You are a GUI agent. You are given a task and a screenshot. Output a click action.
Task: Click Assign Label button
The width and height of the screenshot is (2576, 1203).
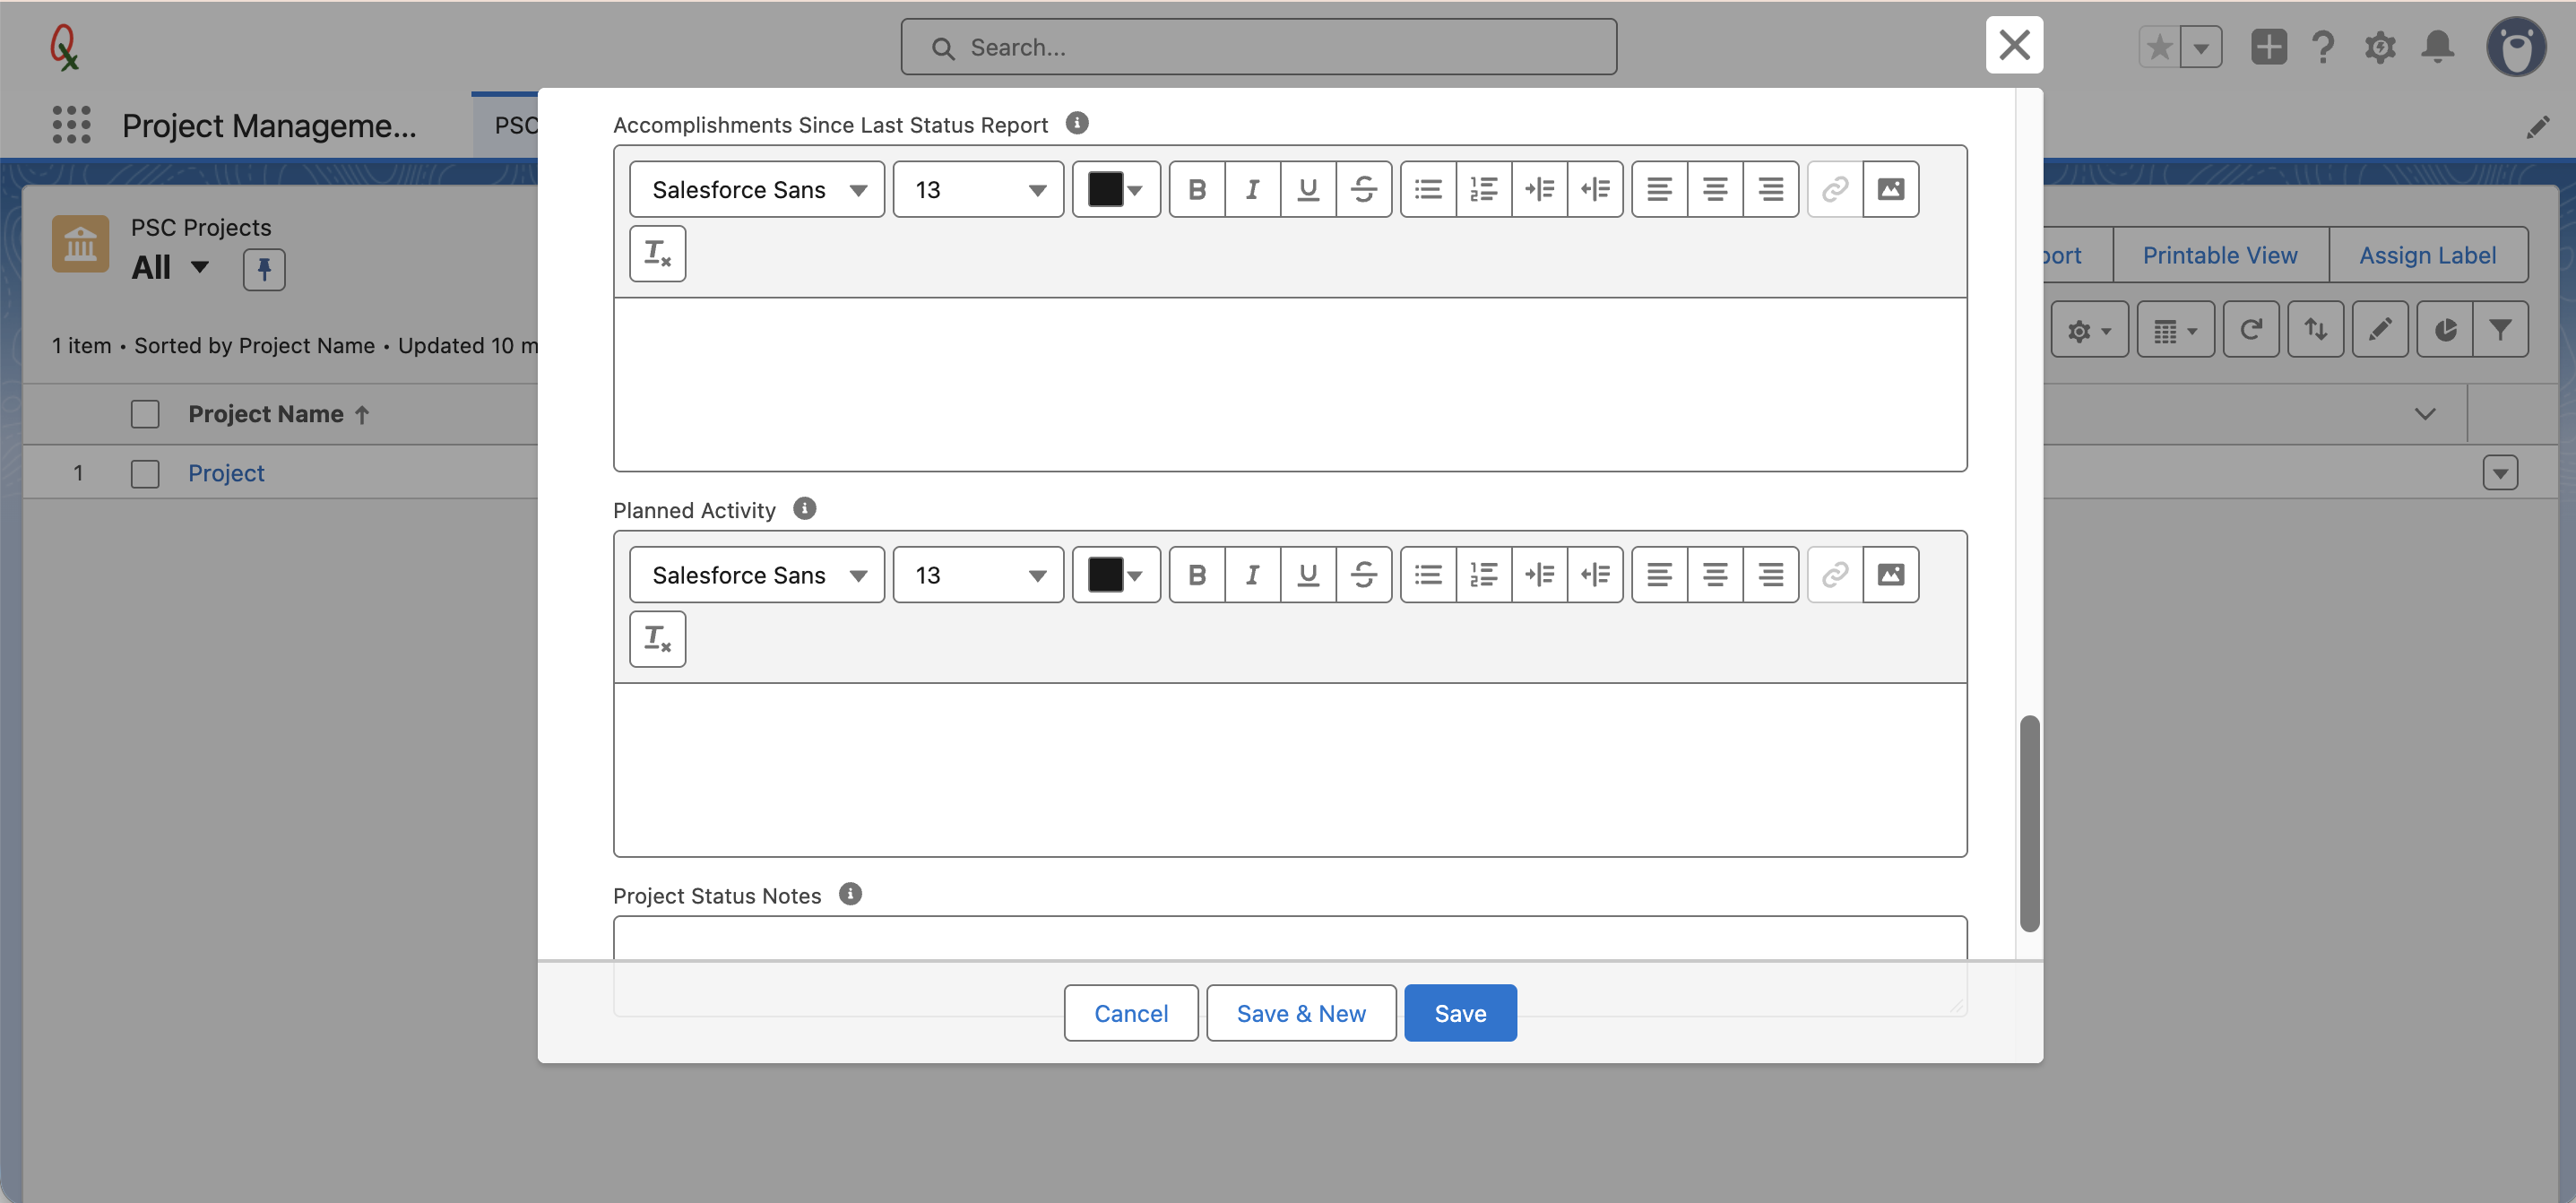(x=2427, y=255)
